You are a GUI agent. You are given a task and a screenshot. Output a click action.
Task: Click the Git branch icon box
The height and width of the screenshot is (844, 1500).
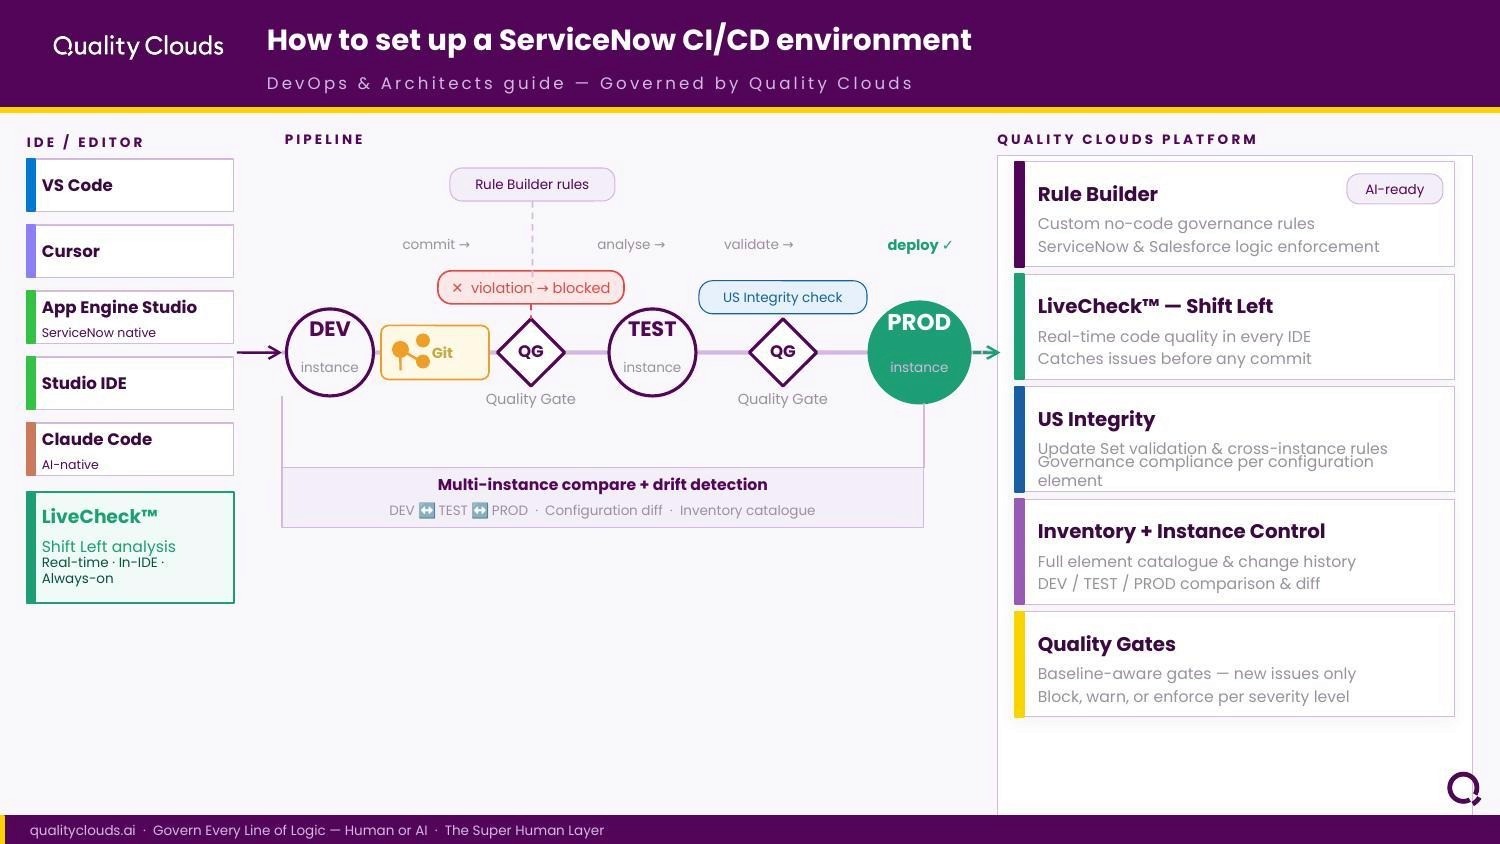click(x=435, y=352)
